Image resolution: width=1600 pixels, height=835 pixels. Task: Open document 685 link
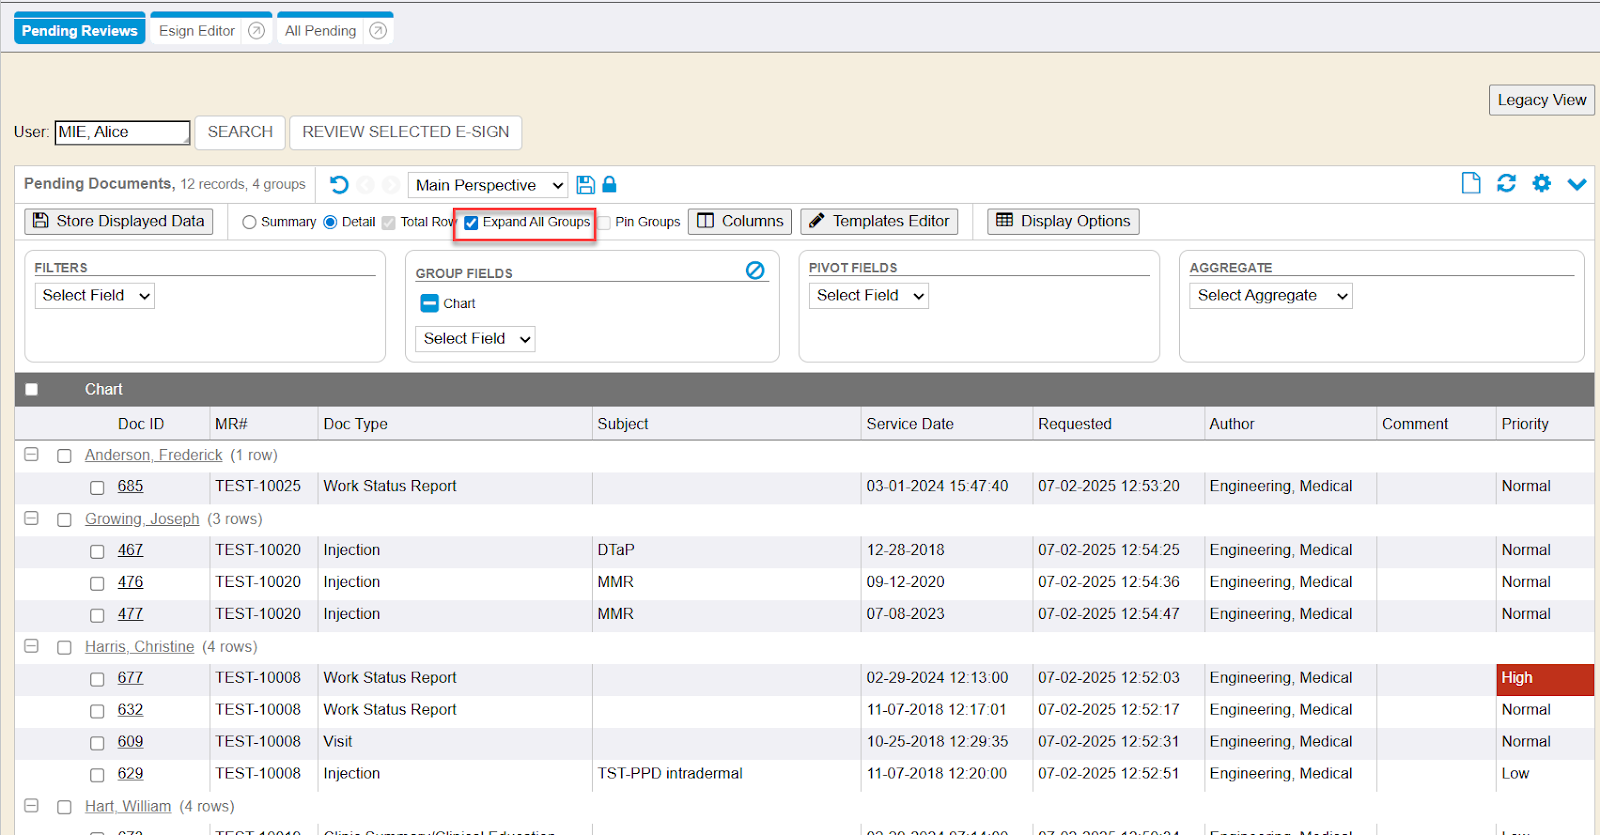pos(130,486)
